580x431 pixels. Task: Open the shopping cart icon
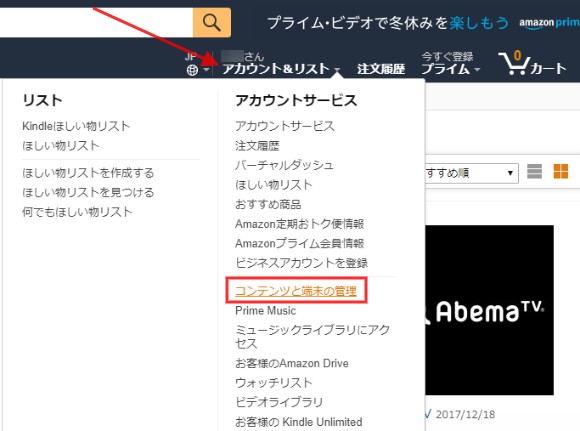[514, 63]
